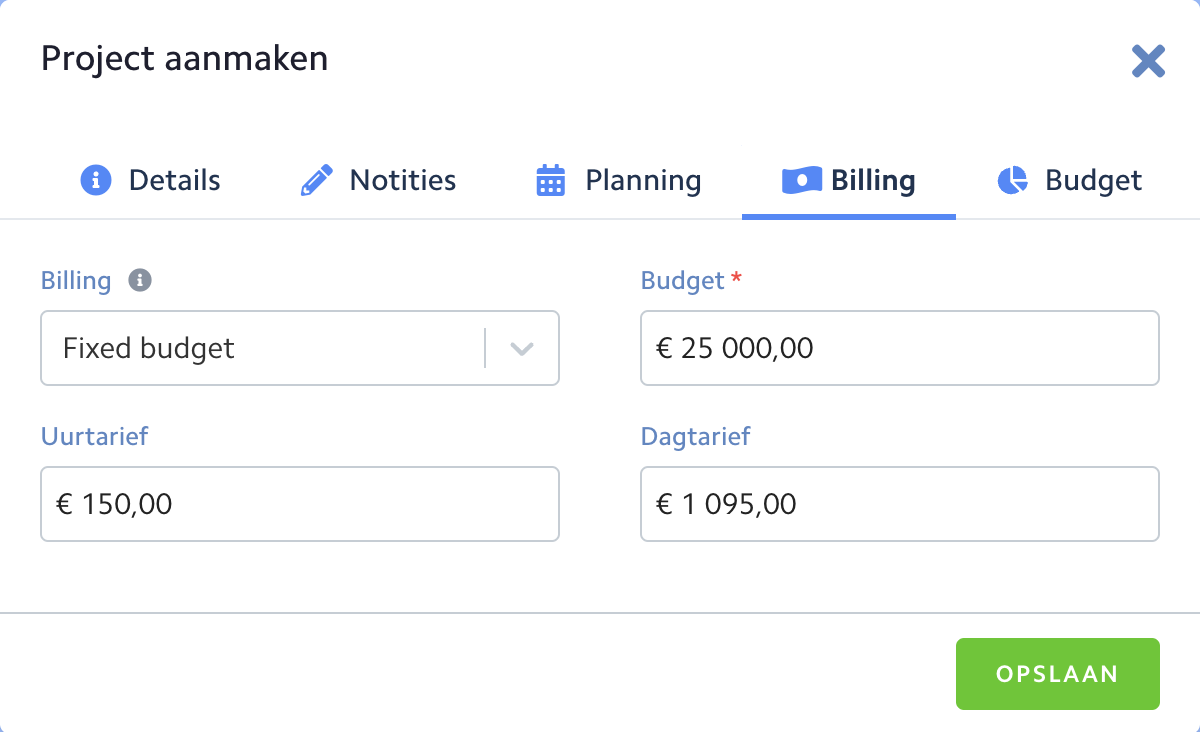Click the blue X to close the dialog

point(1148,61)
